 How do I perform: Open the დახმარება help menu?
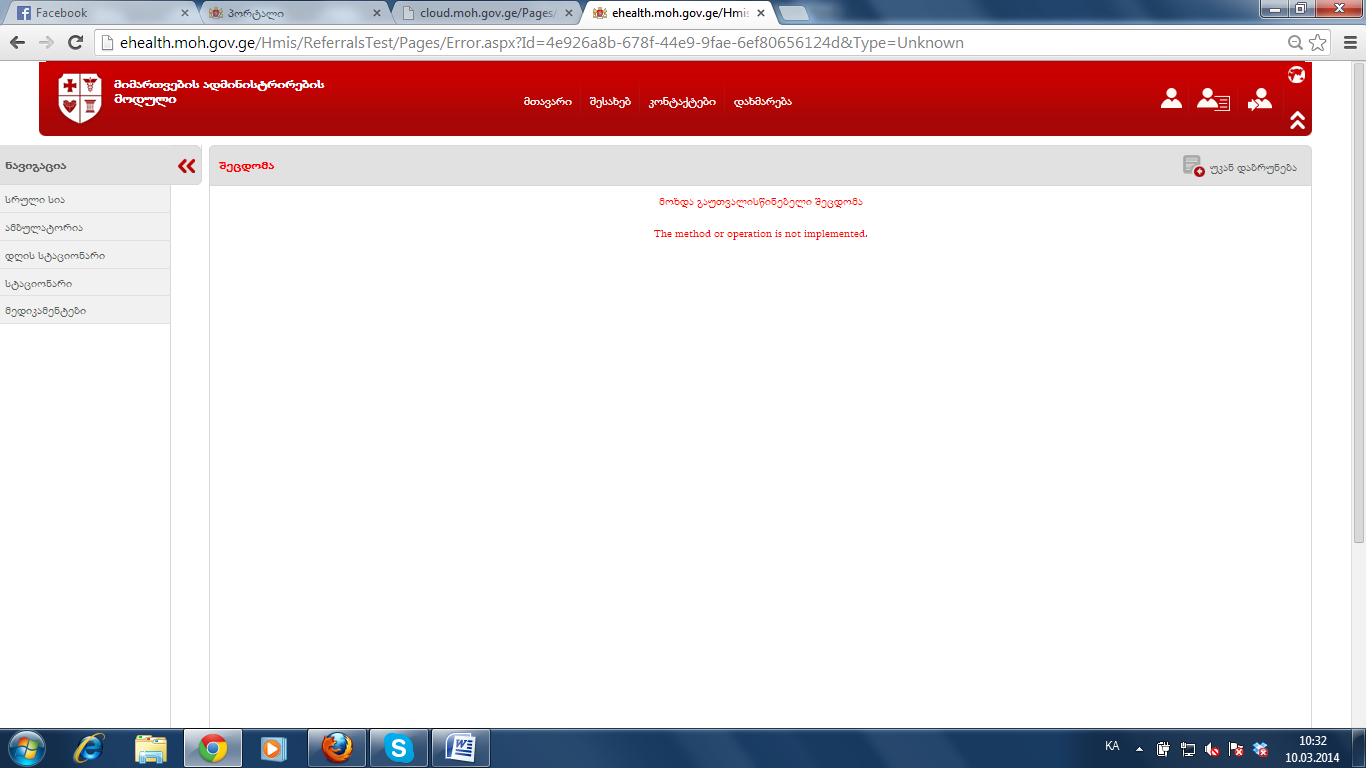pos(762,102)
